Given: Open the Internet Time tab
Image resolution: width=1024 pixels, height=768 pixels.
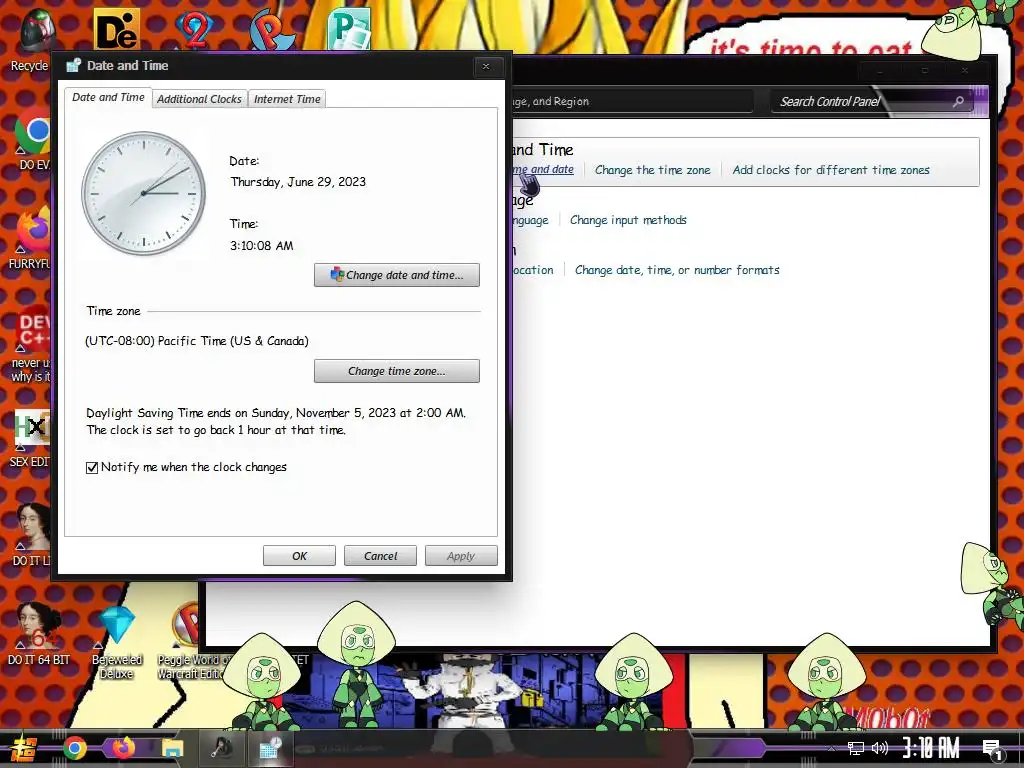Looking at the screenshot, I should (x=287, y=99).
